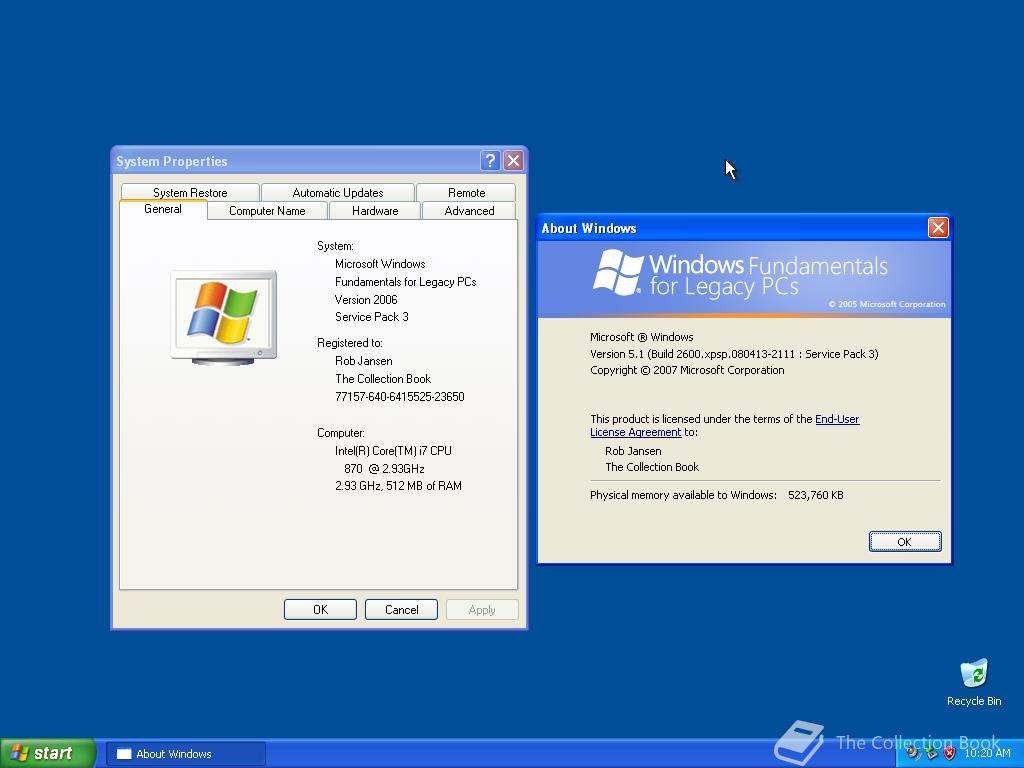Screen dimensions: 1024x768
Task: Click 'The Collection Book' in System Properties
Action: tap(383, 379)
